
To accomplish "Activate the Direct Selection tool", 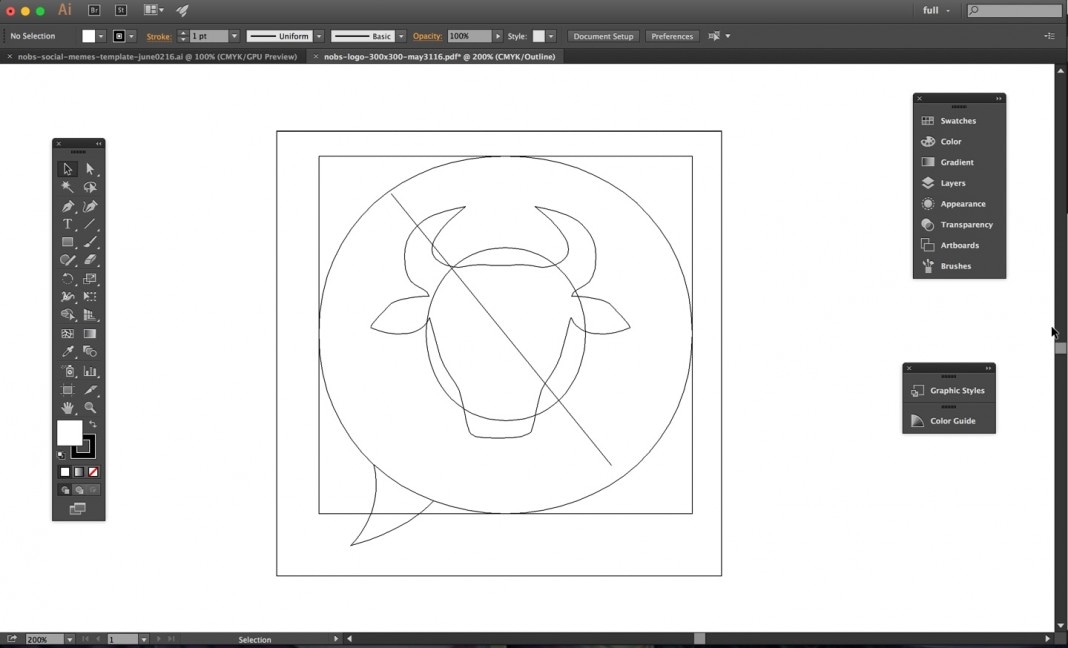I will point(90,169).
